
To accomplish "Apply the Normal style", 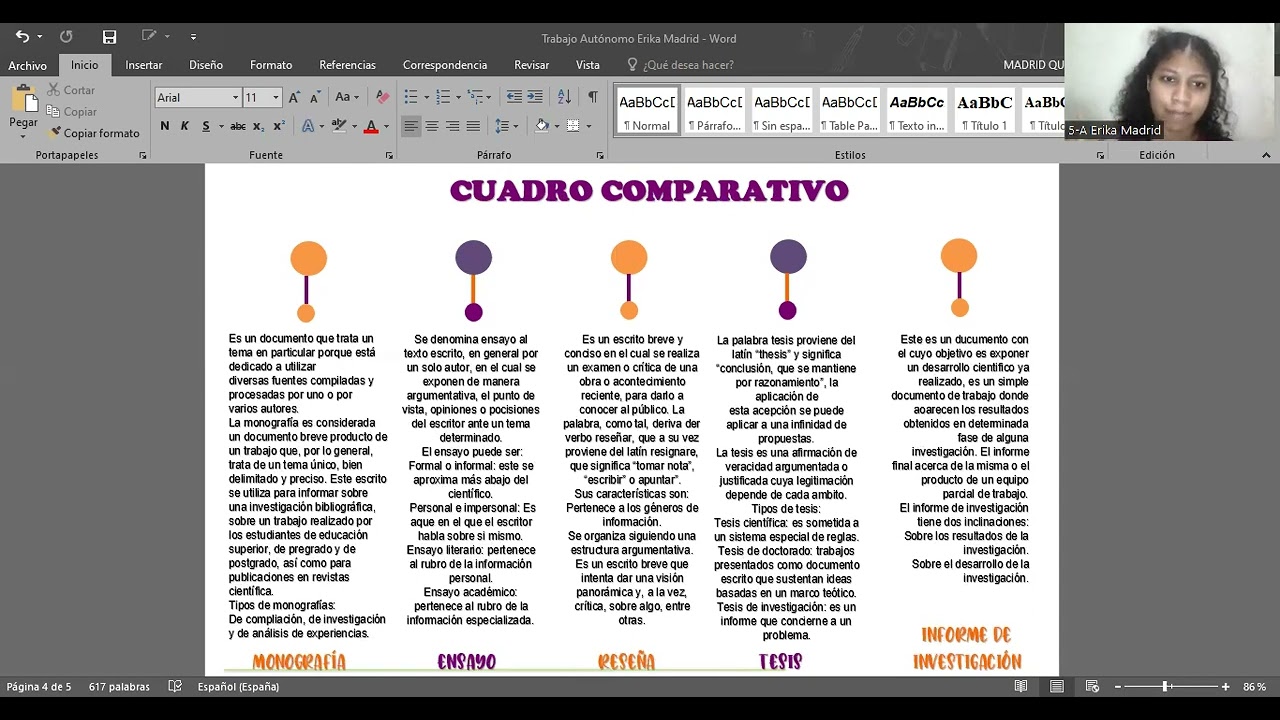I will (646, 110).
